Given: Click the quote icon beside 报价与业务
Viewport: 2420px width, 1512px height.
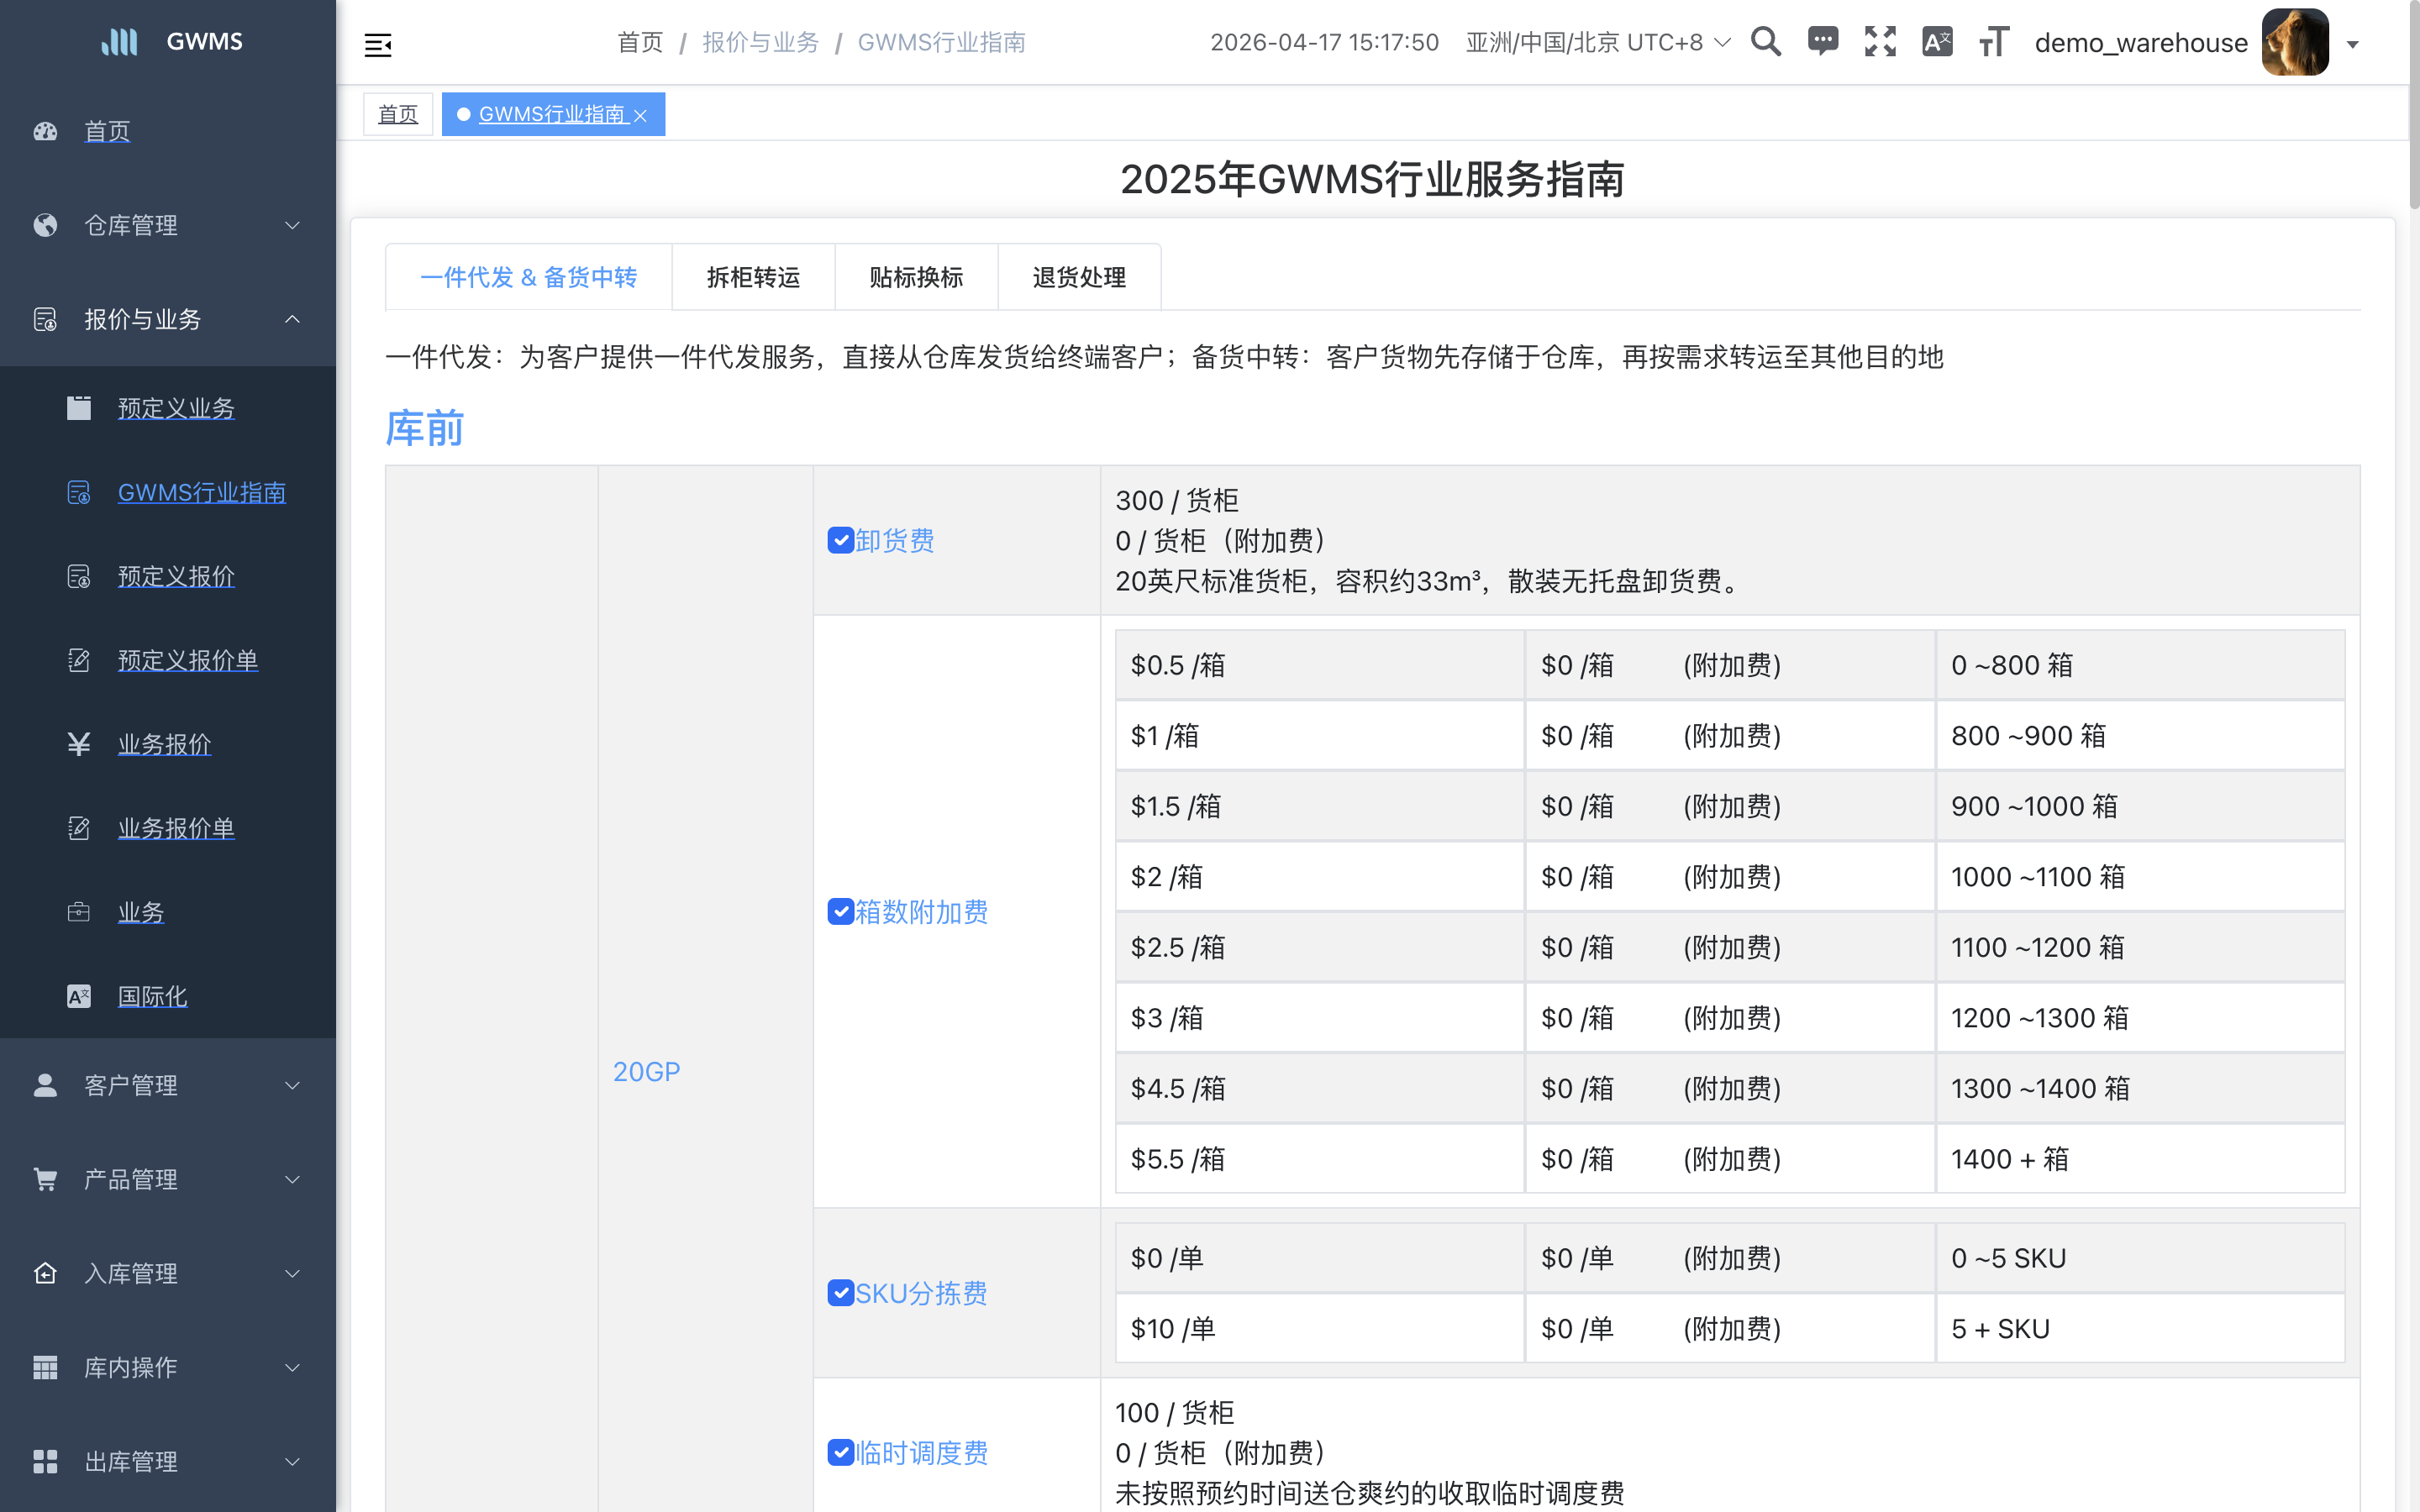Looking at the screenshot, I should (x=45, y=319).
